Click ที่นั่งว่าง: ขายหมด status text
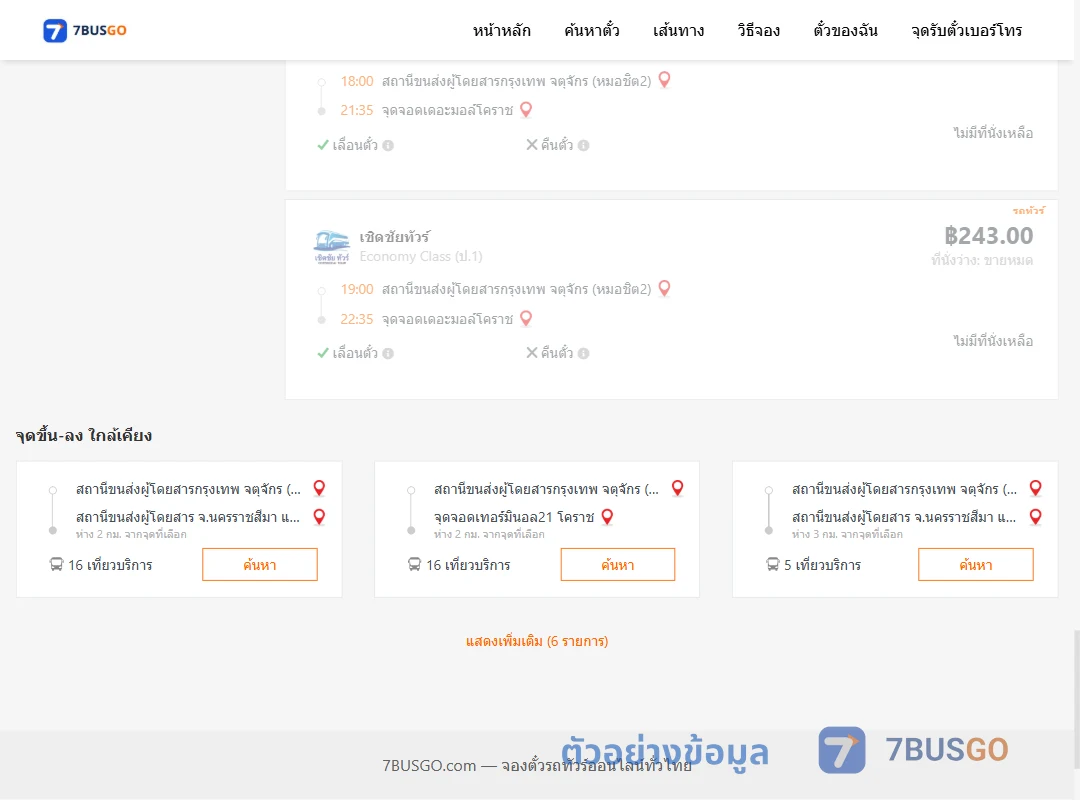This screenshot has width=1080, height=800. tap(982, 260)
